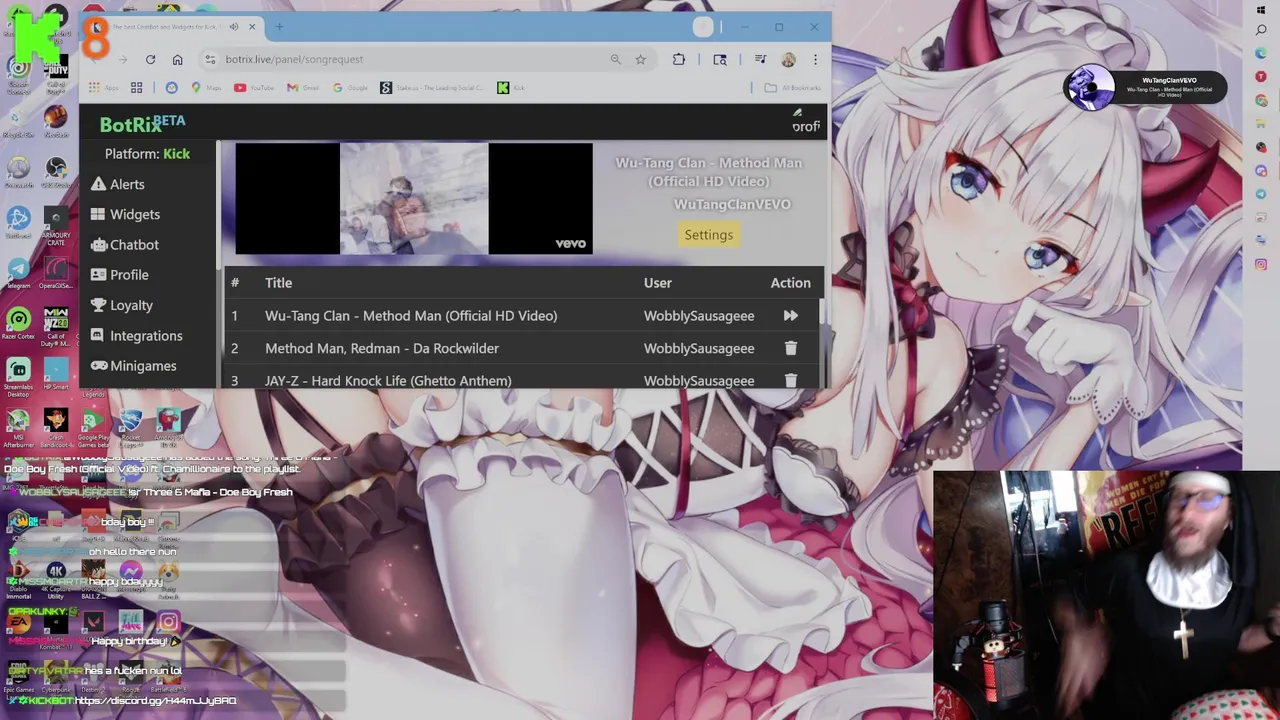This screenshot has width=1280, height=720.
Task: Open the browser profile avatar
Action: pyautogui.click(x=788, y=59)
